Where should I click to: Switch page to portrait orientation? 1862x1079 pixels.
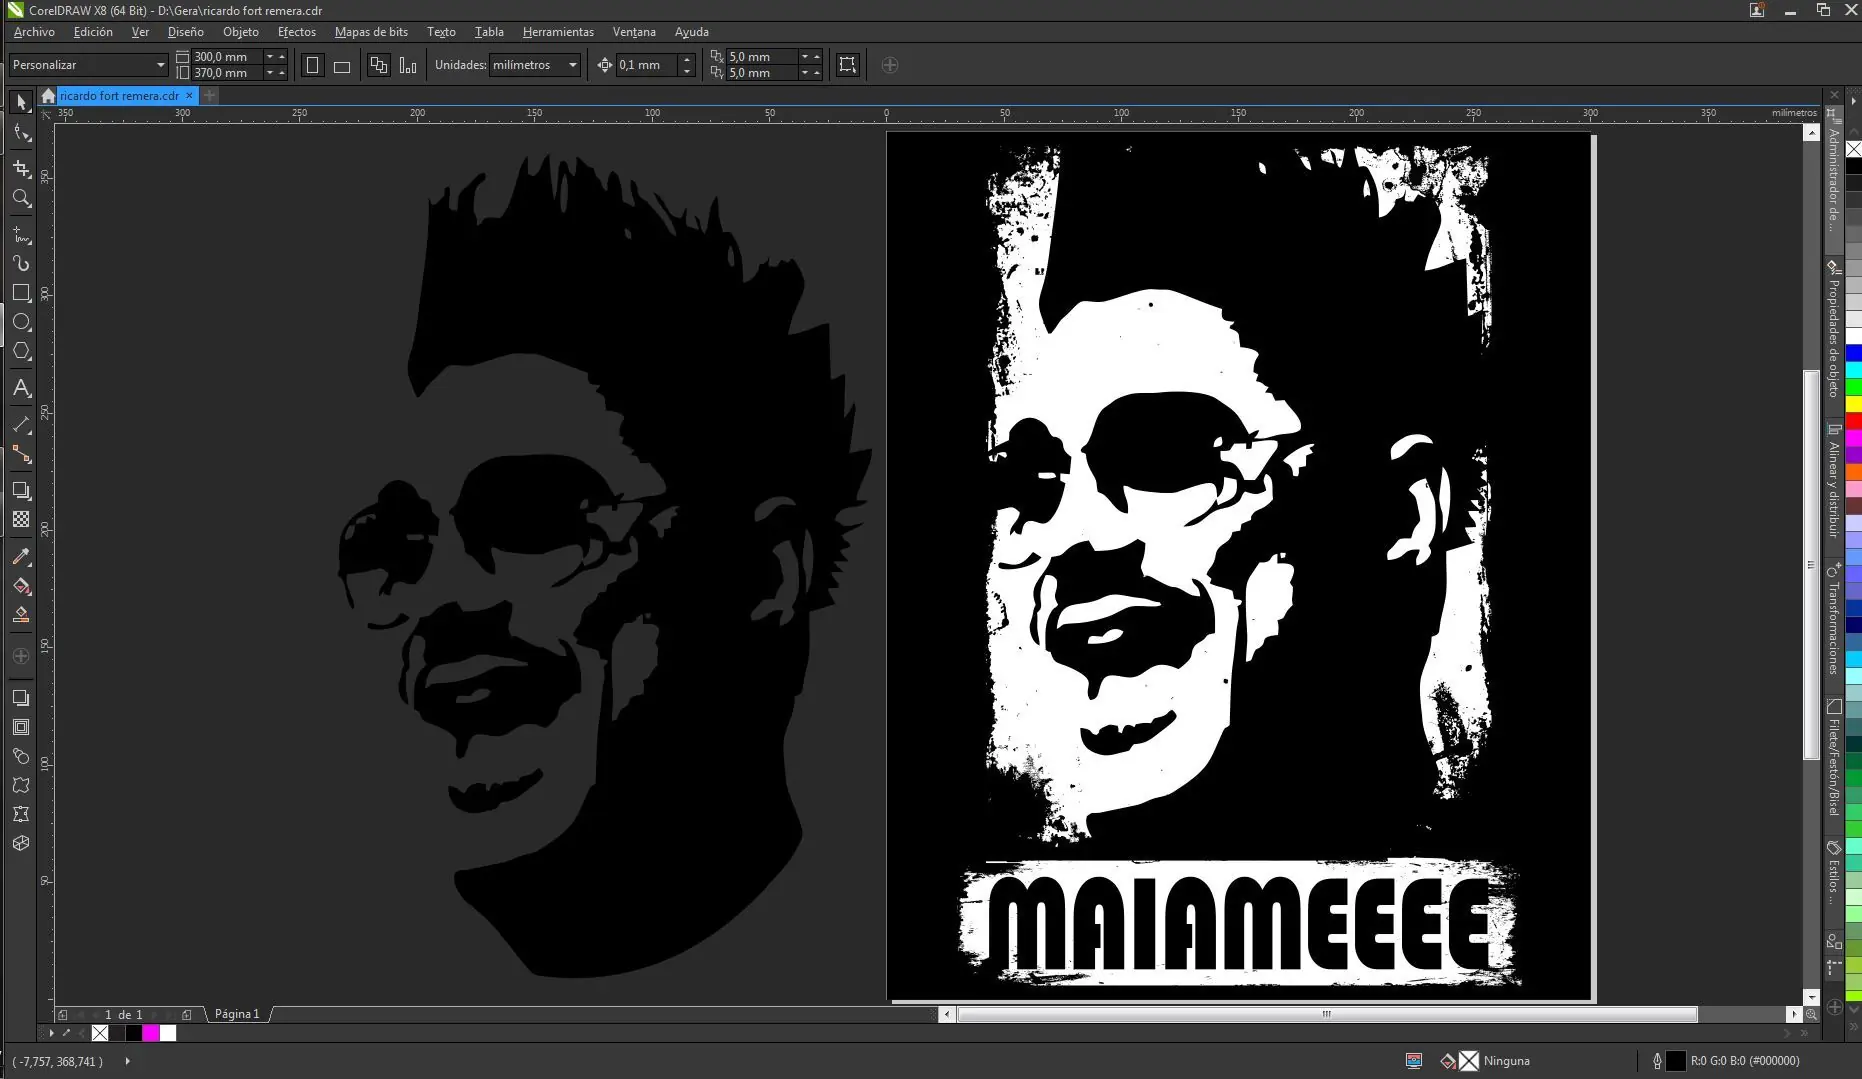[313, 65]
